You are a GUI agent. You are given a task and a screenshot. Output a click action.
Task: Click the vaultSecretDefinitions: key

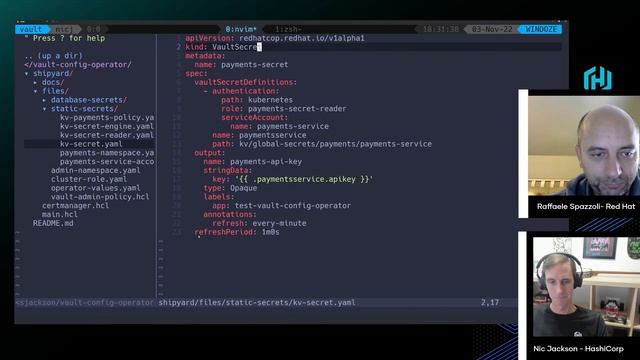point(246,82)
